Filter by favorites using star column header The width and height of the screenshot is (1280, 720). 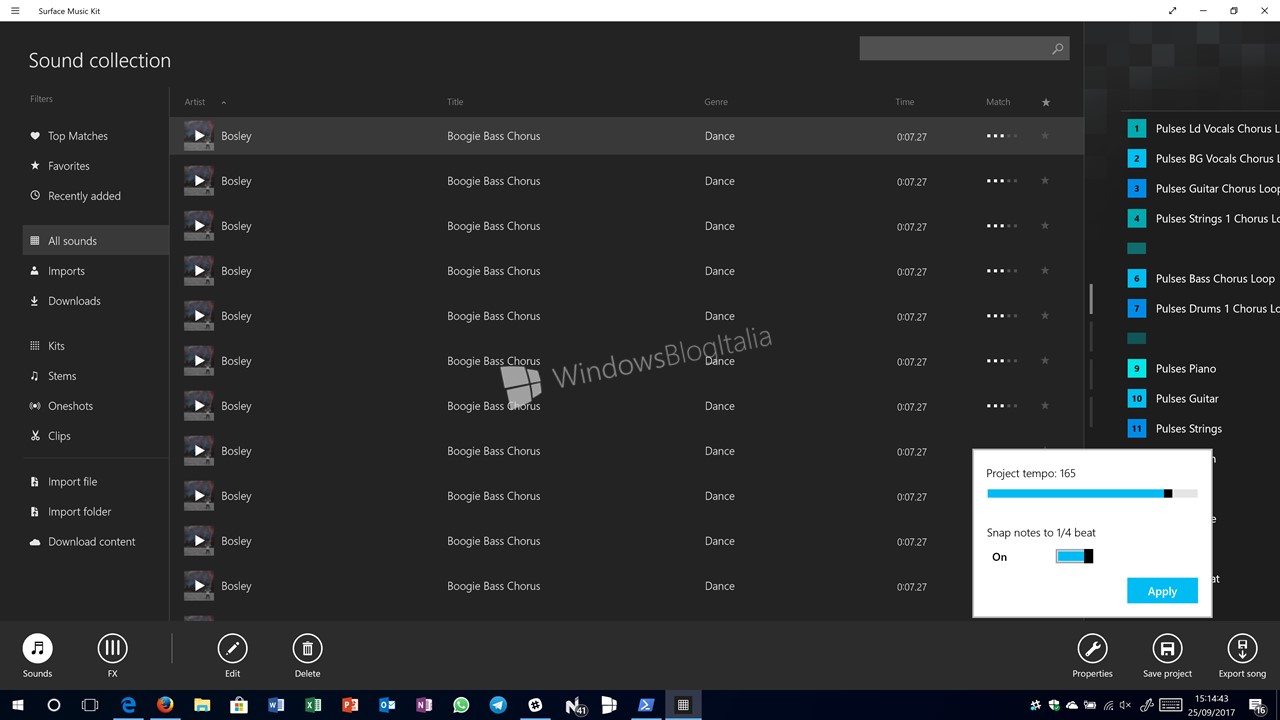click(x=1046, y=102)
